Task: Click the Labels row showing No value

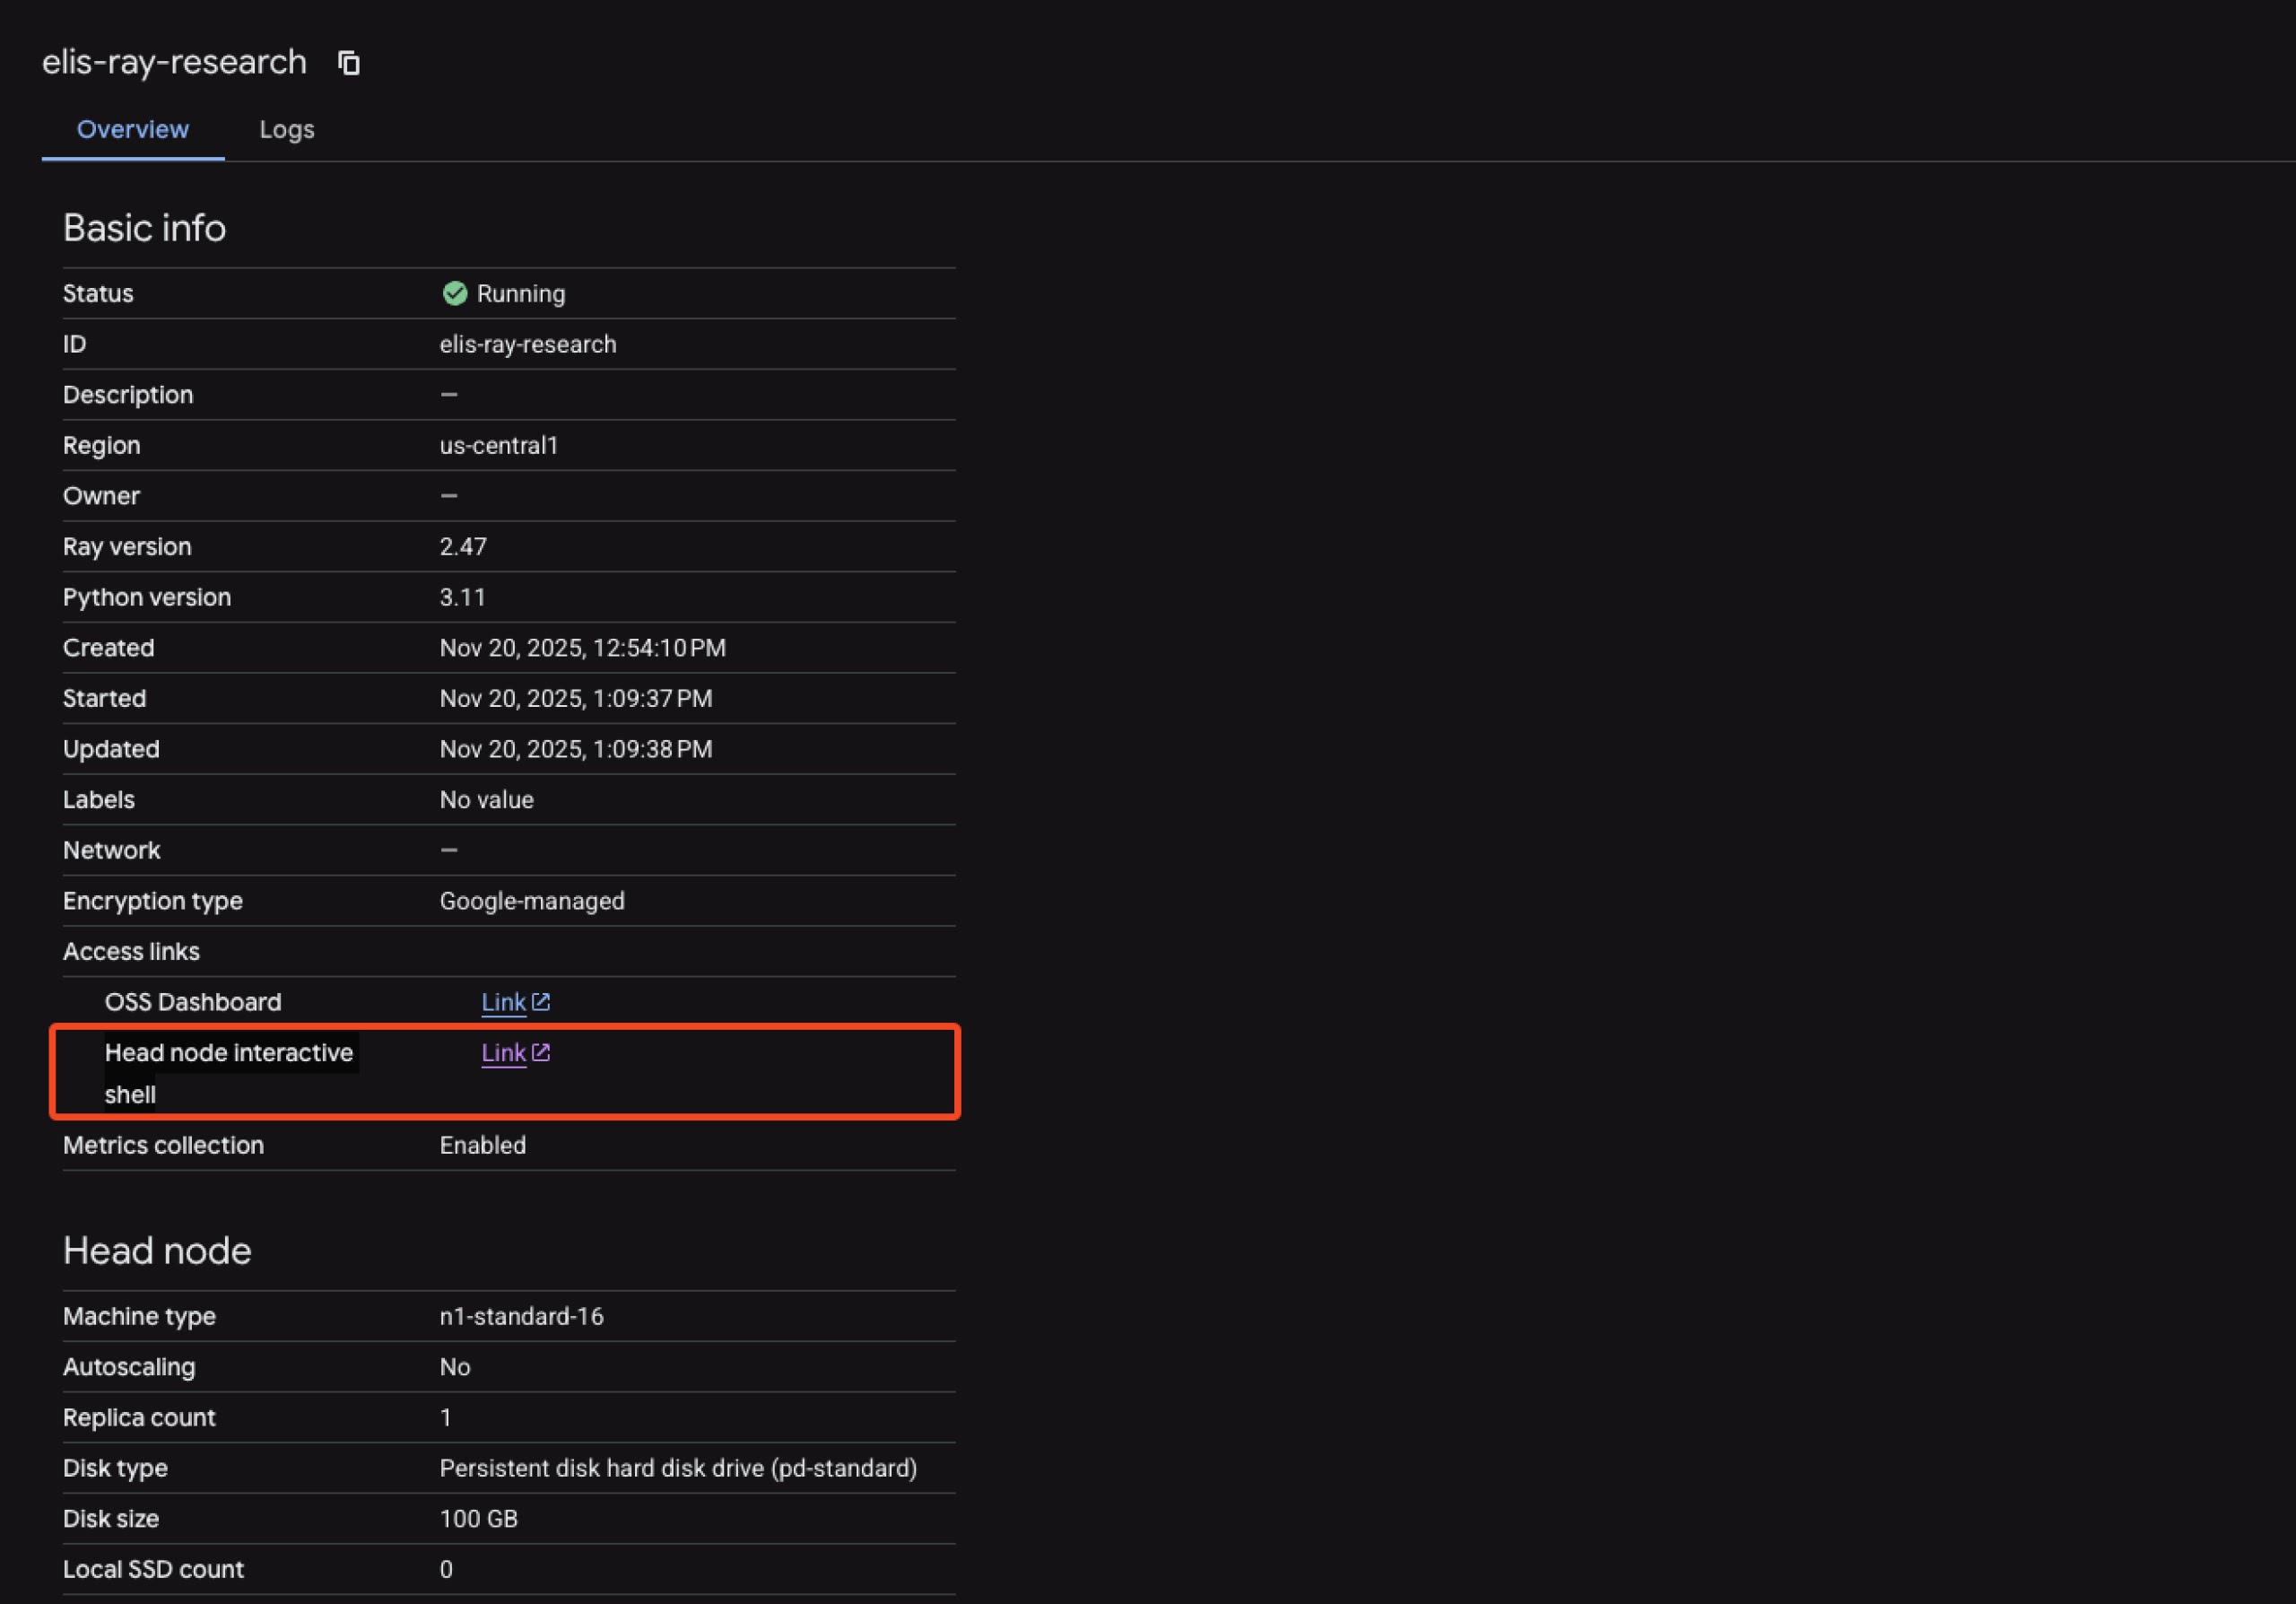Action: click(x=486, y=799)
